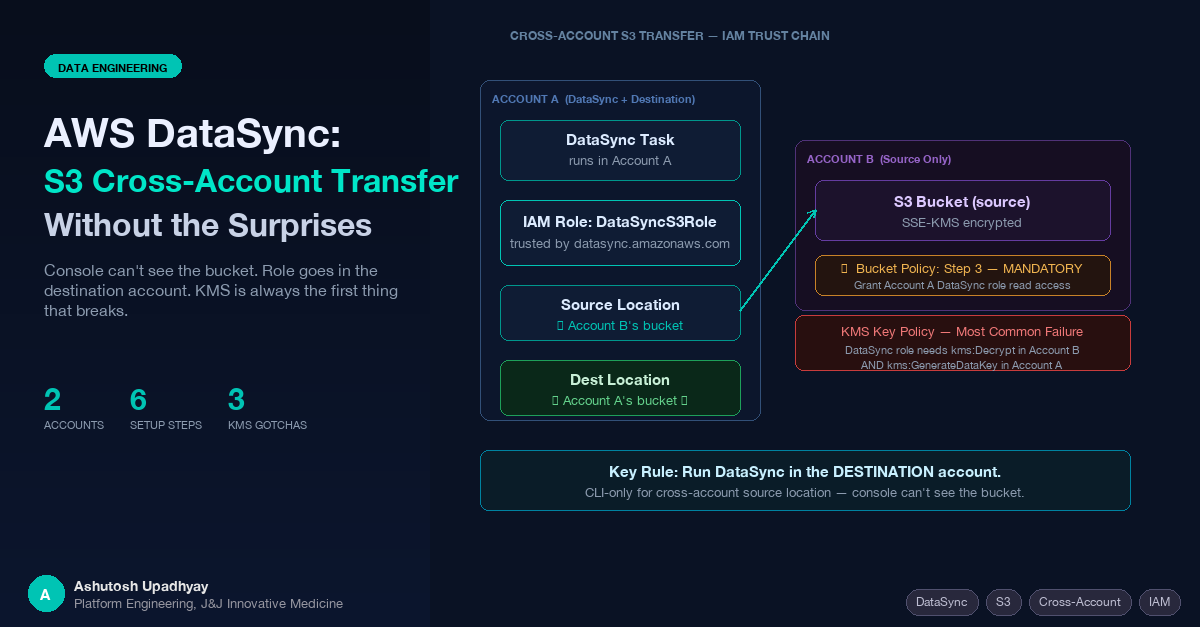Open the DataSync Task box

(x=620, y=150)
